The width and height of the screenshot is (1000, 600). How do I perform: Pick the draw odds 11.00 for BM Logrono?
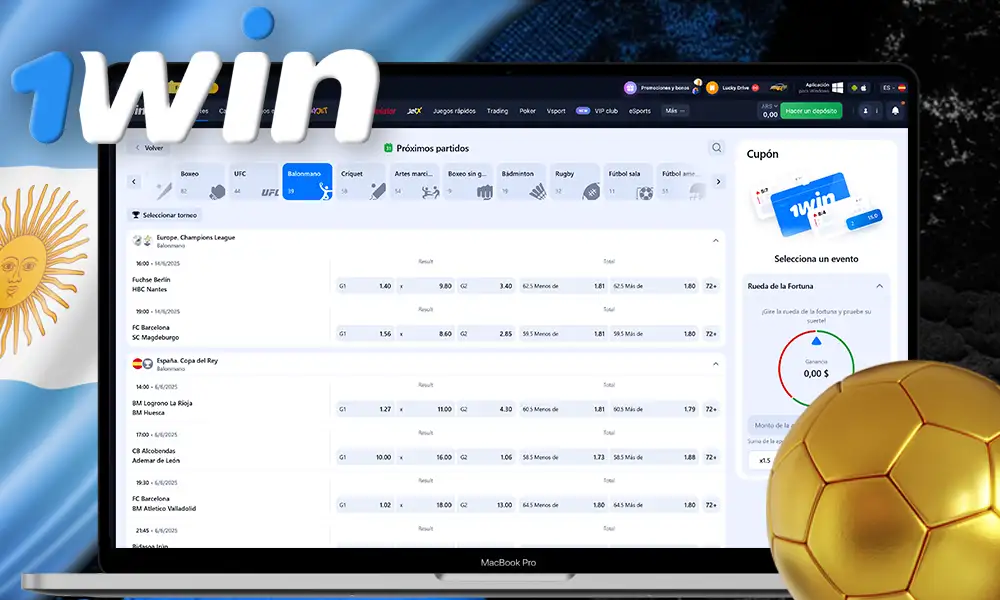[x=426, y=409]
